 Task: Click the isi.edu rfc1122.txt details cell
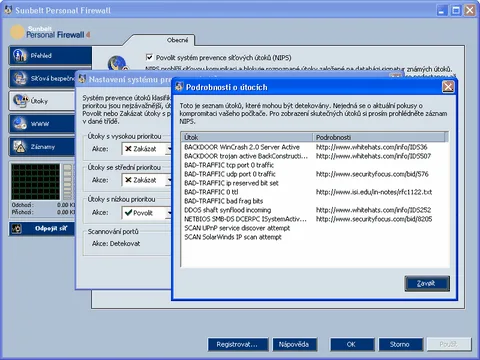tap(374, 192)
